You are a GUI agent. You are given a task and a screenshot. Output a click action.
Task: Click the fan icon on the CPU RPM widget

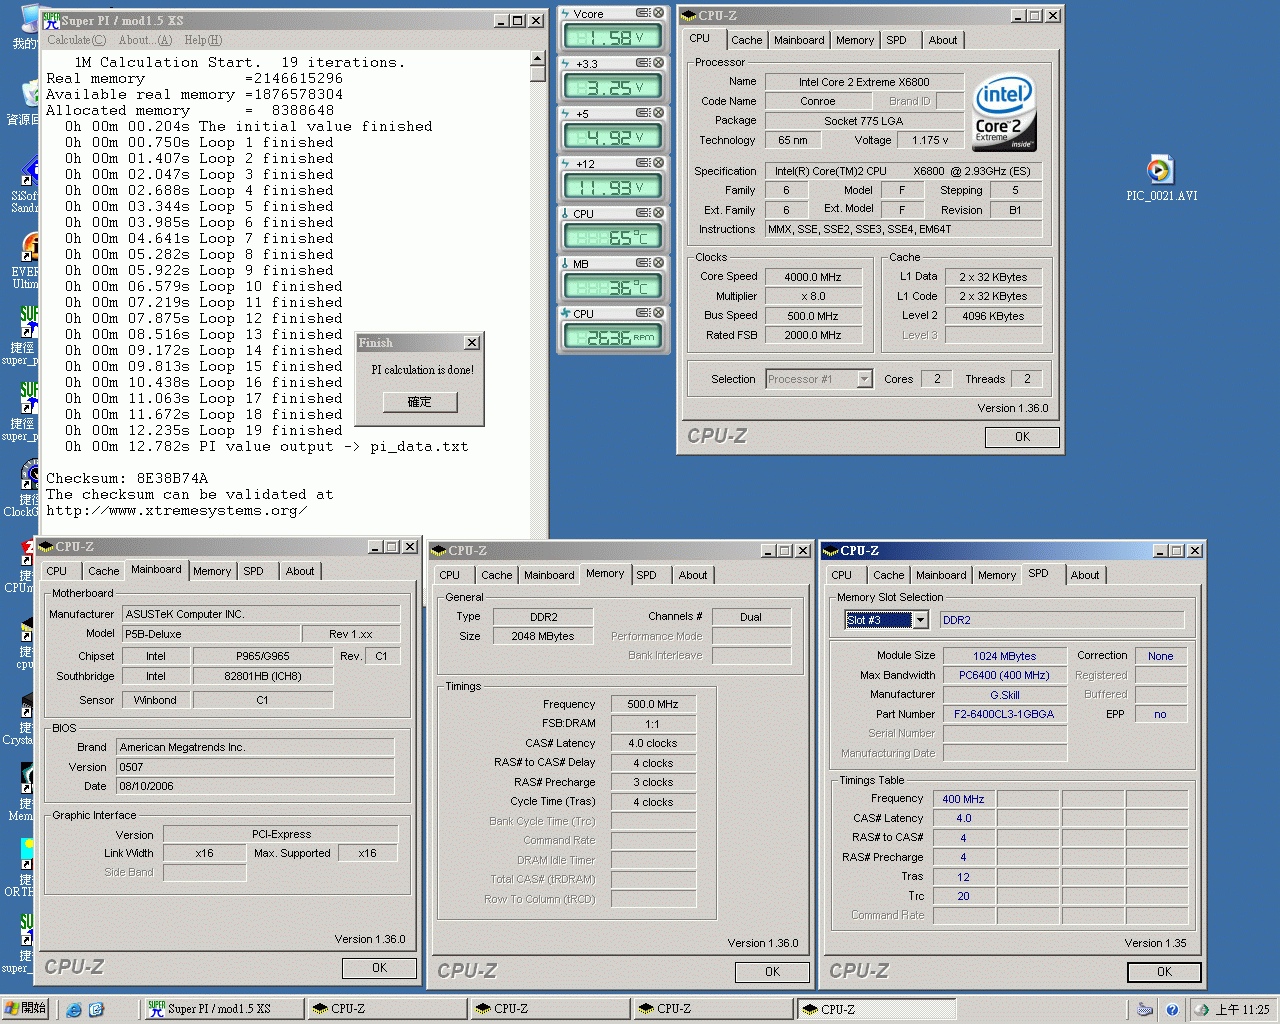[566, 313]
